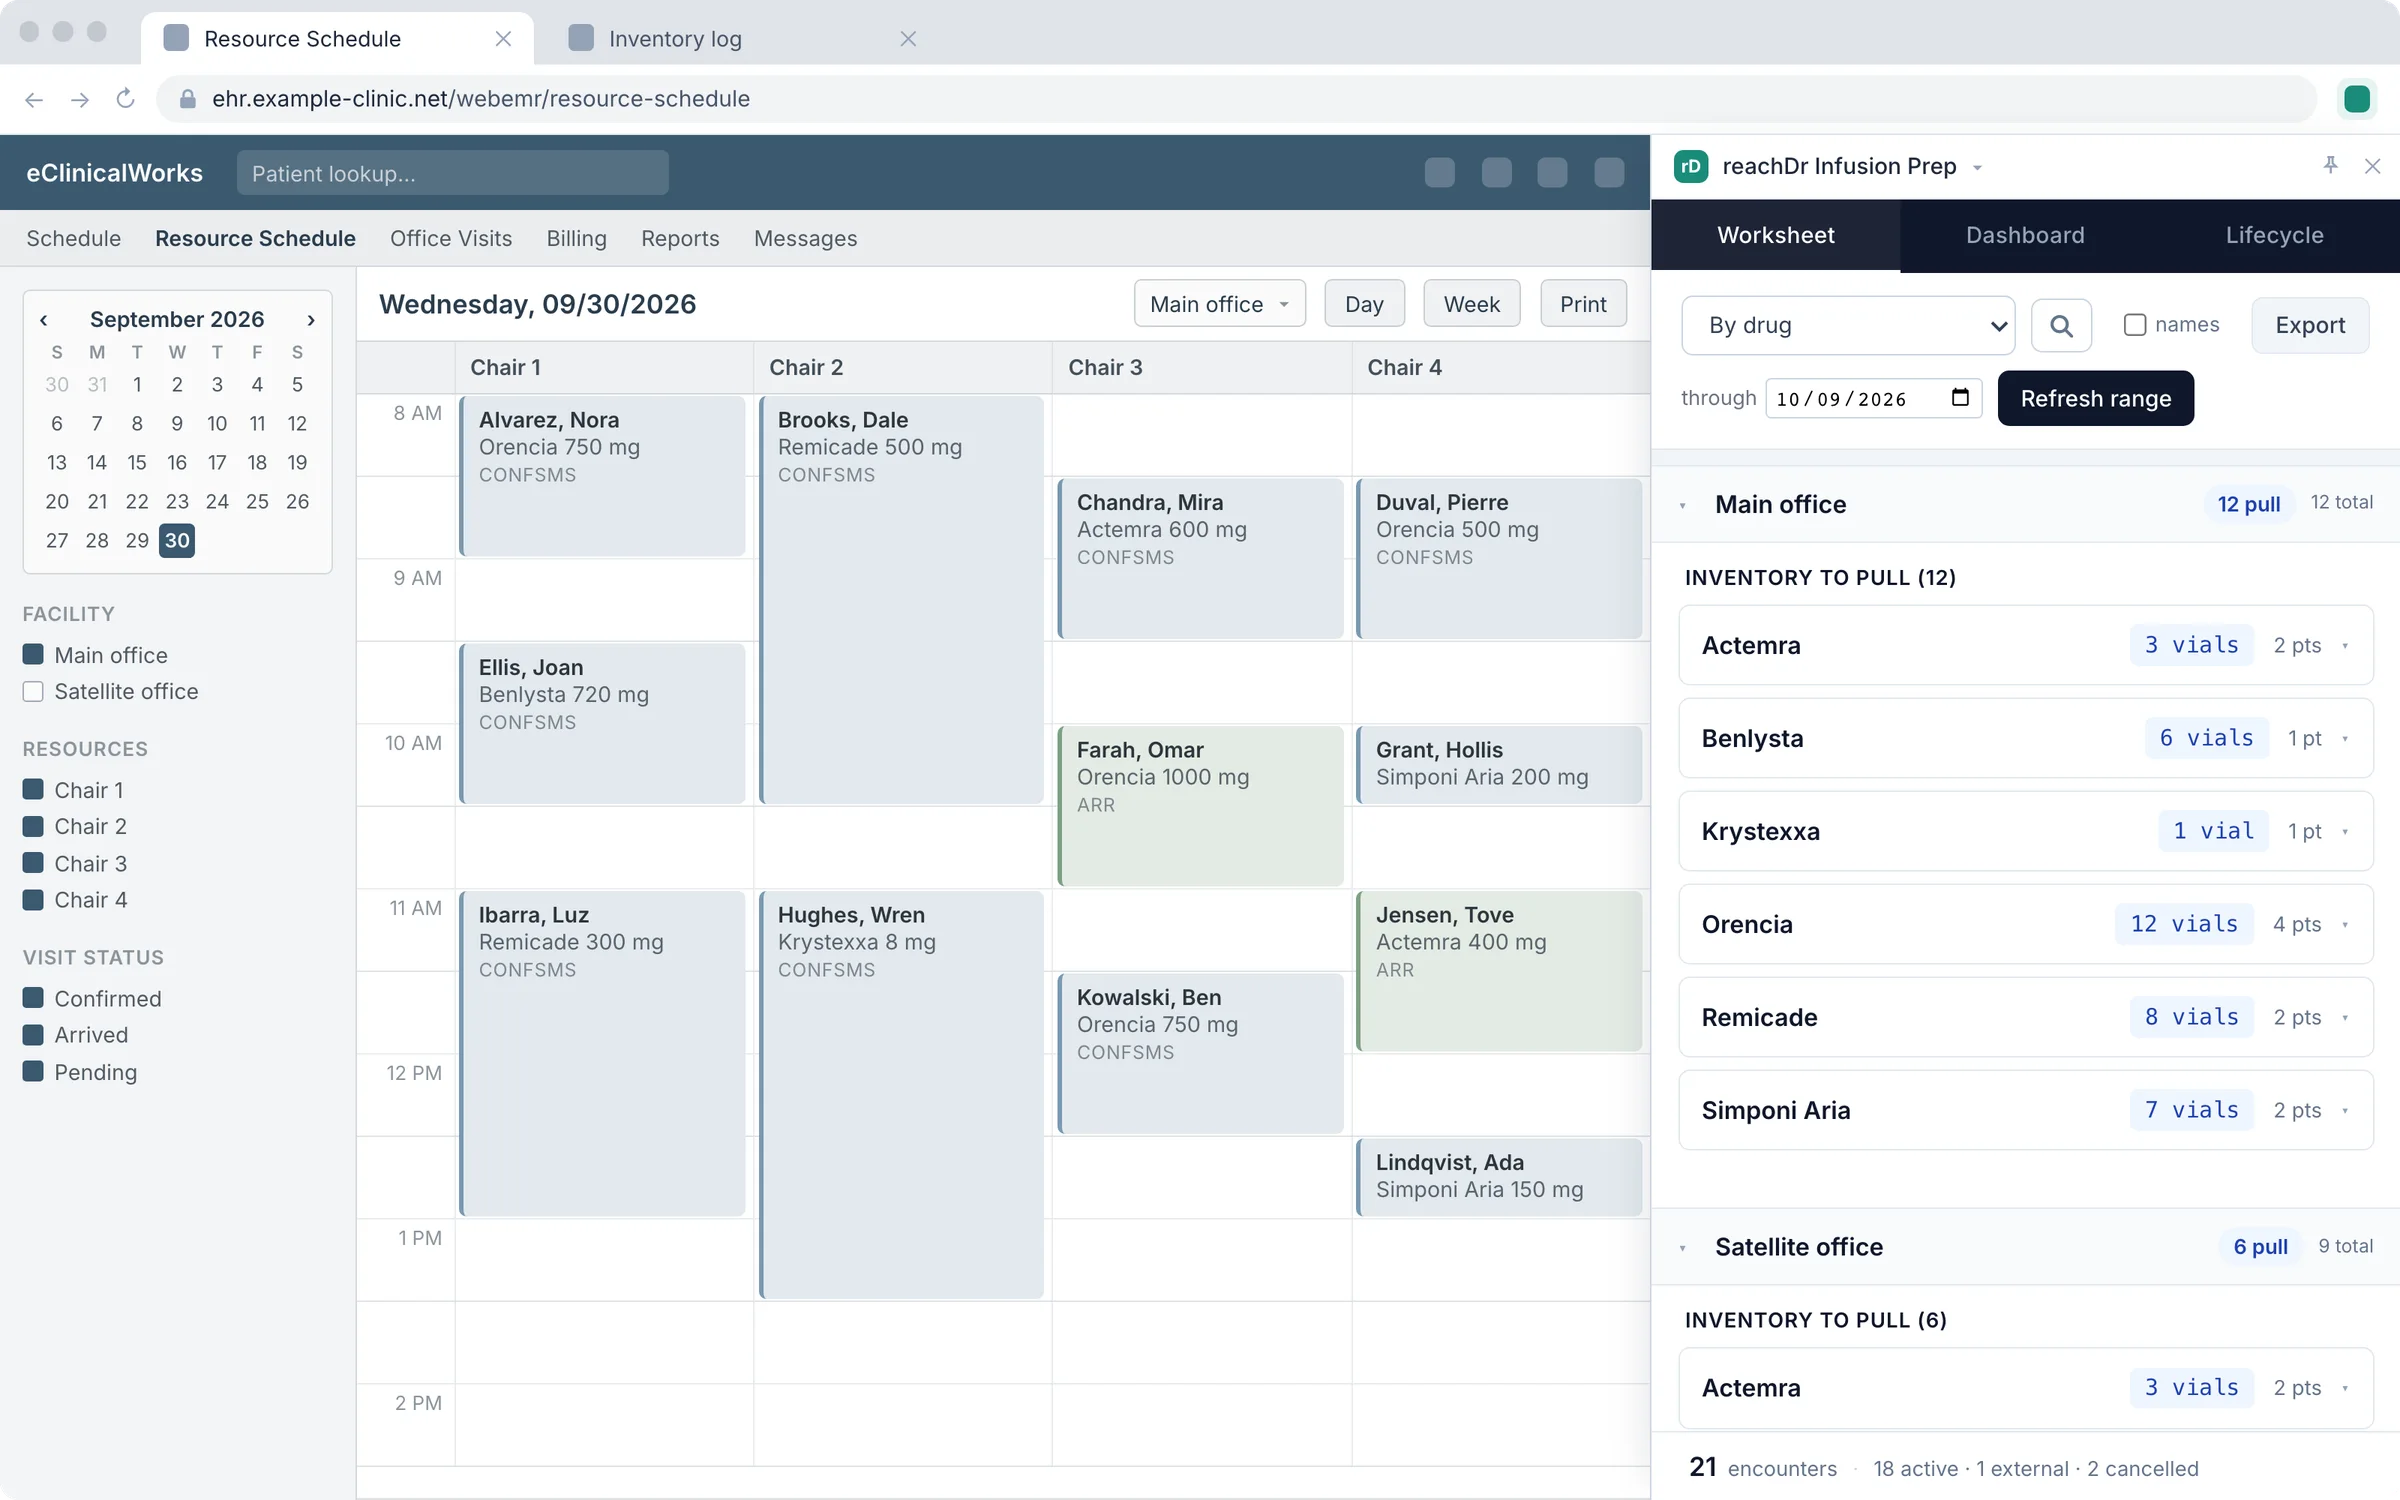Open the Jensen, Tove Actemra appointment
This screenshot has width=2400, height=1500.
coord(1498,971)
